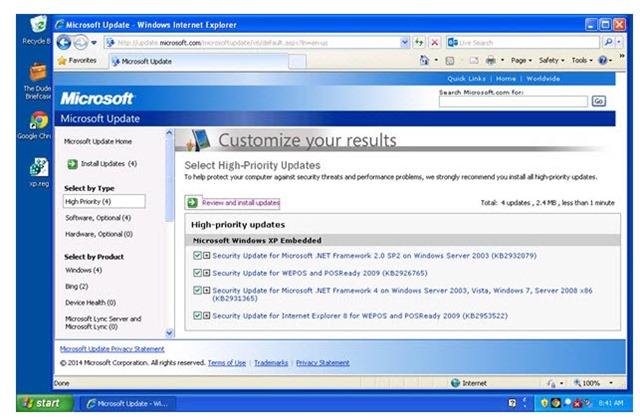Image resolution: width=640 pixels, height=418 pixels.
Task: Expand details for KB2931365 update
Action: click(207, 290)
